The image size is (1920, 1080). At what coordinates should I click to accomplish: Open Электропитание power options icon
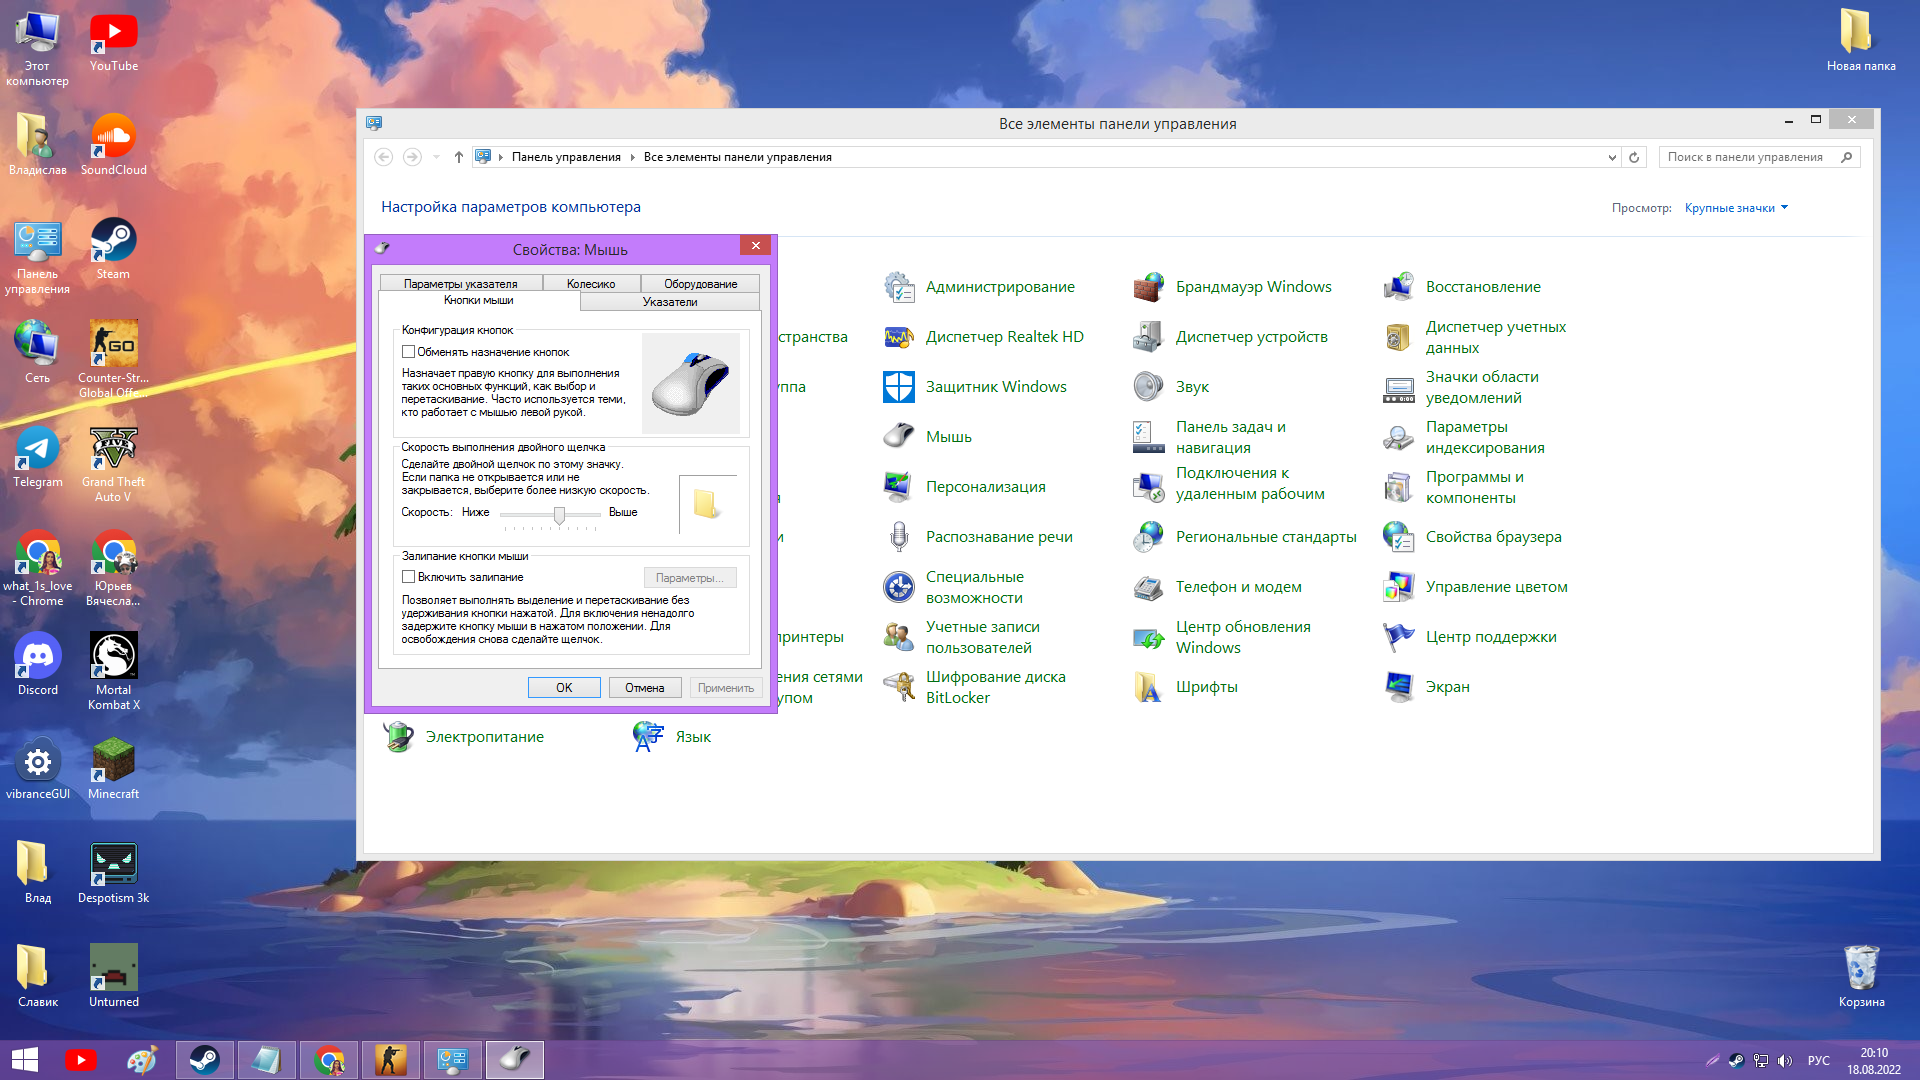click(398, 737)
